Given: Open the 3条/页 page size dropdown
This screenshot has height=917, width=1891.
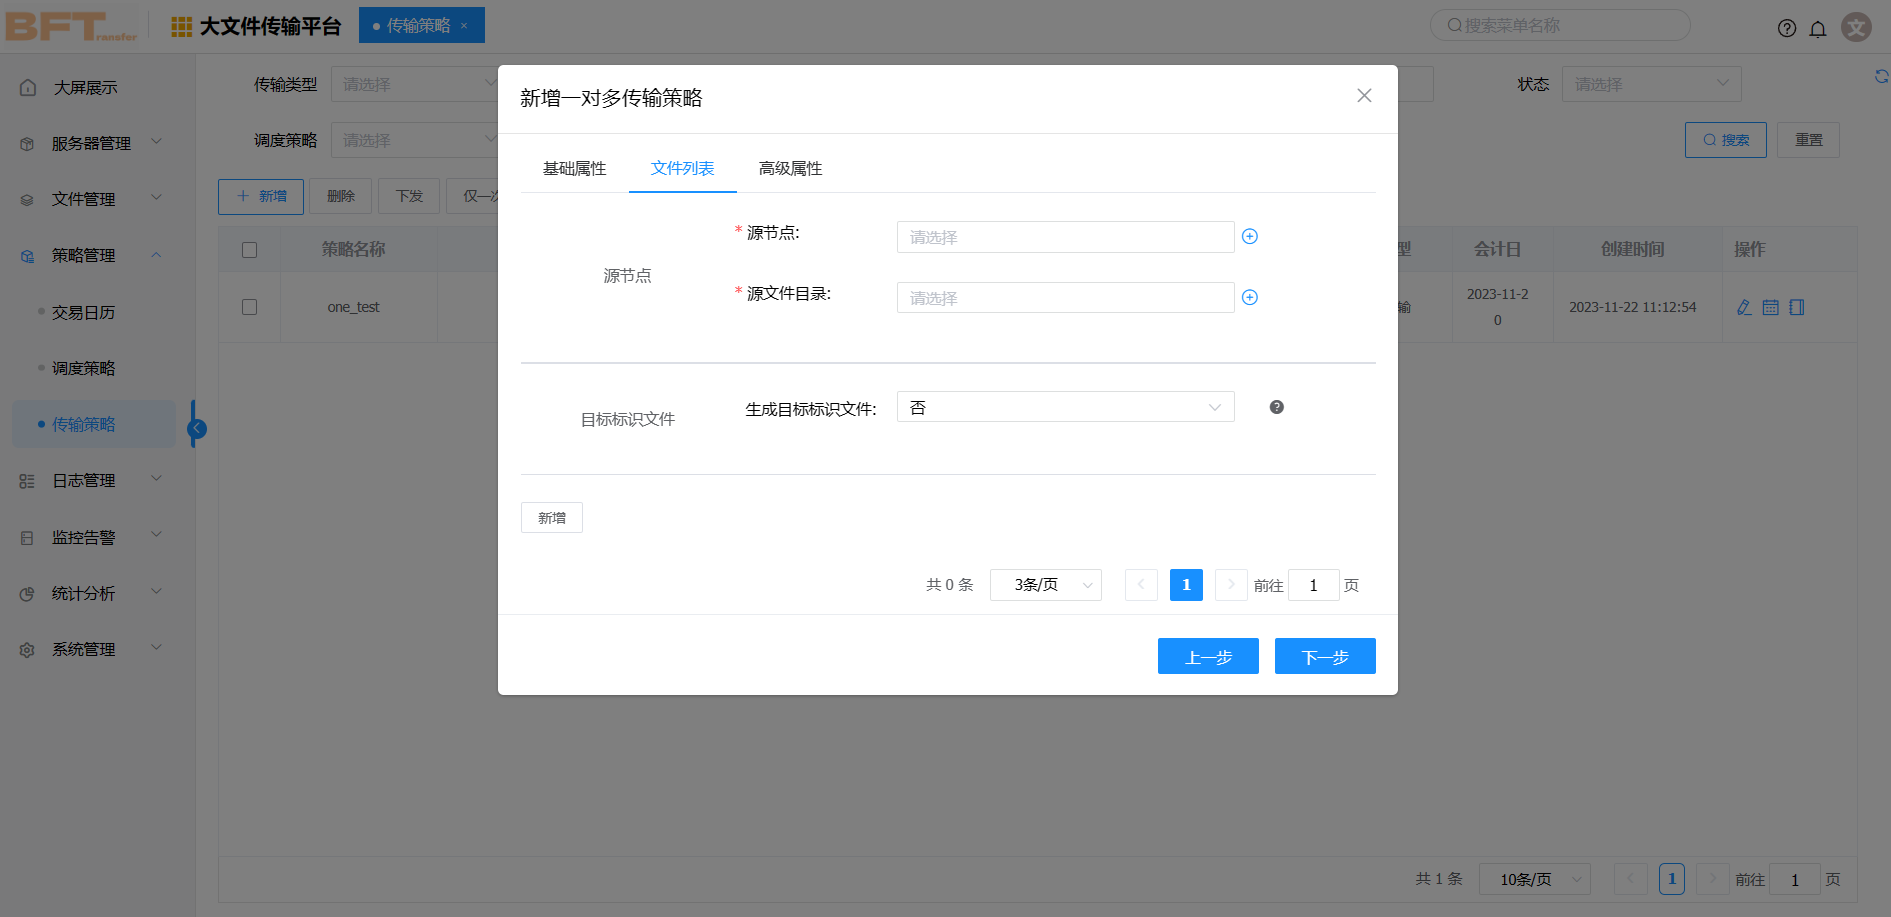Looking at the screenshot, I should coord(1045,585).
